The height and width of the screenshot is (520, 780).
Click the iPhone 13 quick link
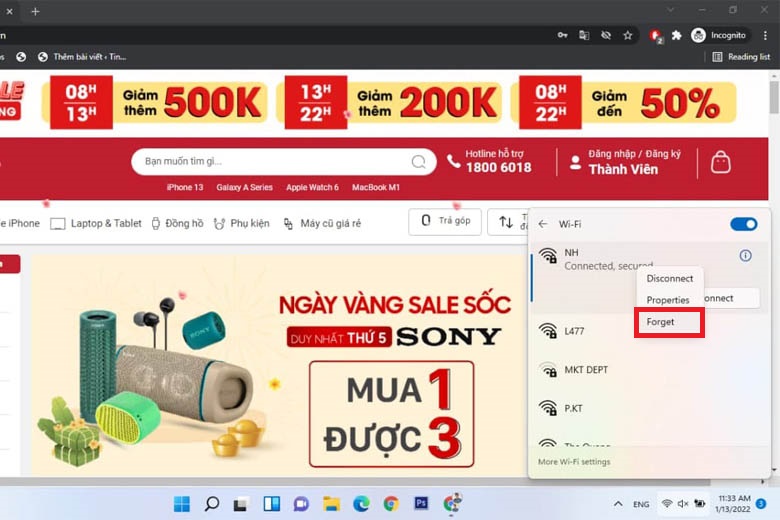(x=185, y=188)
